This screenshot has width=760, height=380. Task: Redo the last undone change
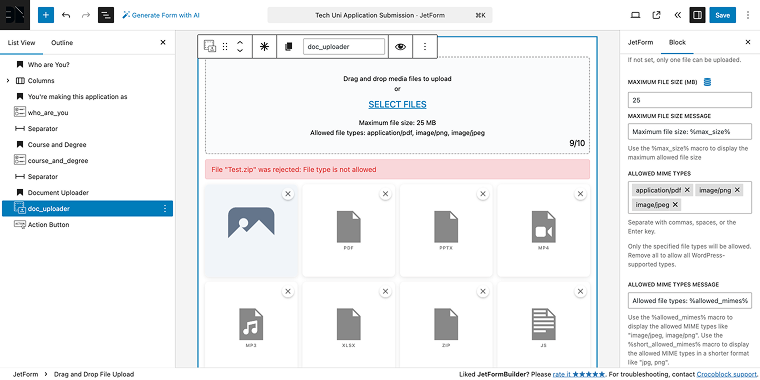click(86, 15)
